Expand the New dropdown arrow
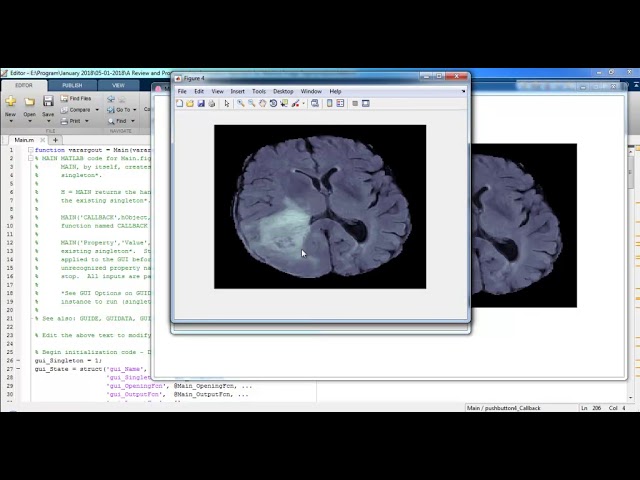The height and width of the screenshot is (480, 640). point(11,121)
